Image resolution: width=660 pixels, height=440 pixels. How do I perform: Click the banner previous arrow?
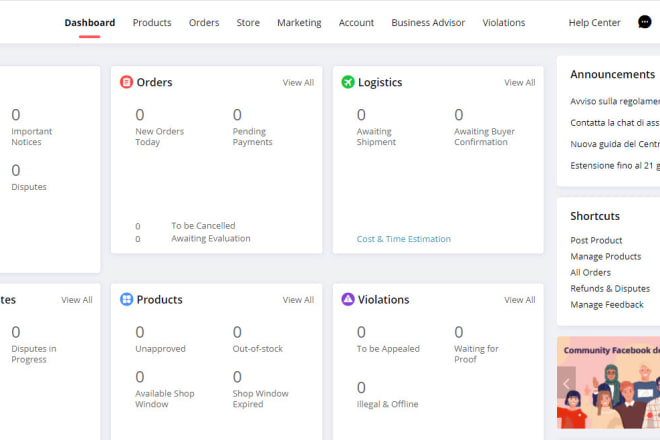pyautogui.click(x=566, y=383)
